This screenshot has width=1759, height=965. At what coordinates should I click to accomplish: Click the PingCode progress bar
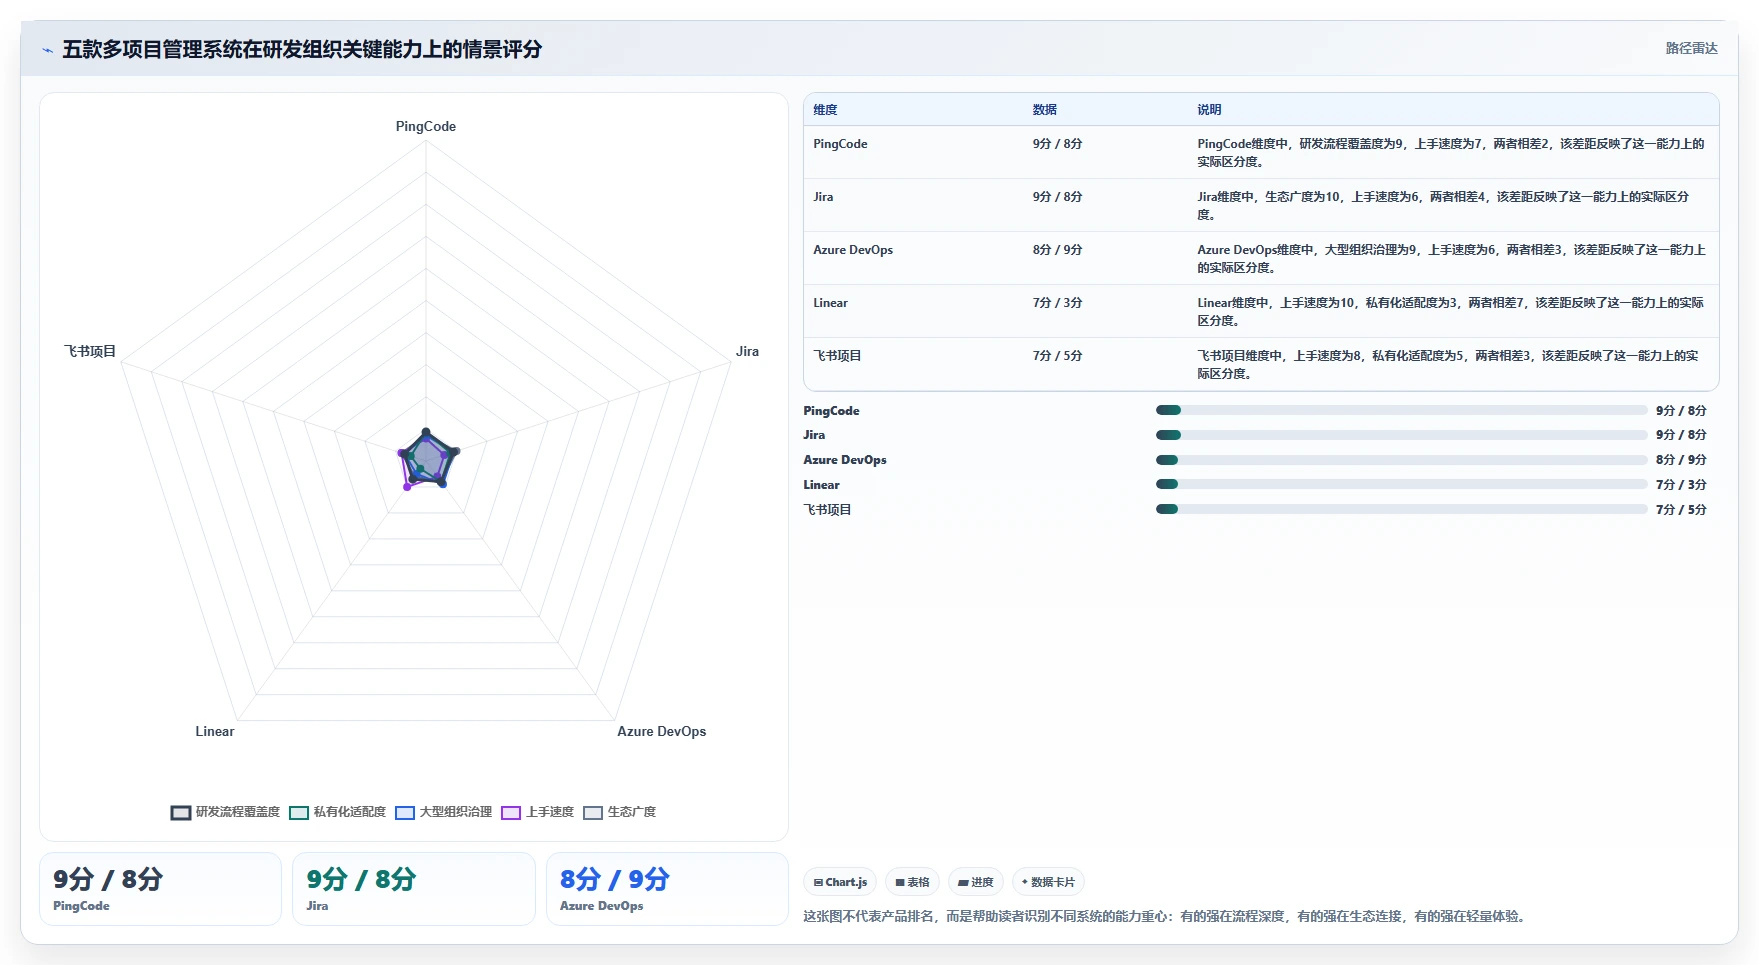tap(1401, 410)
